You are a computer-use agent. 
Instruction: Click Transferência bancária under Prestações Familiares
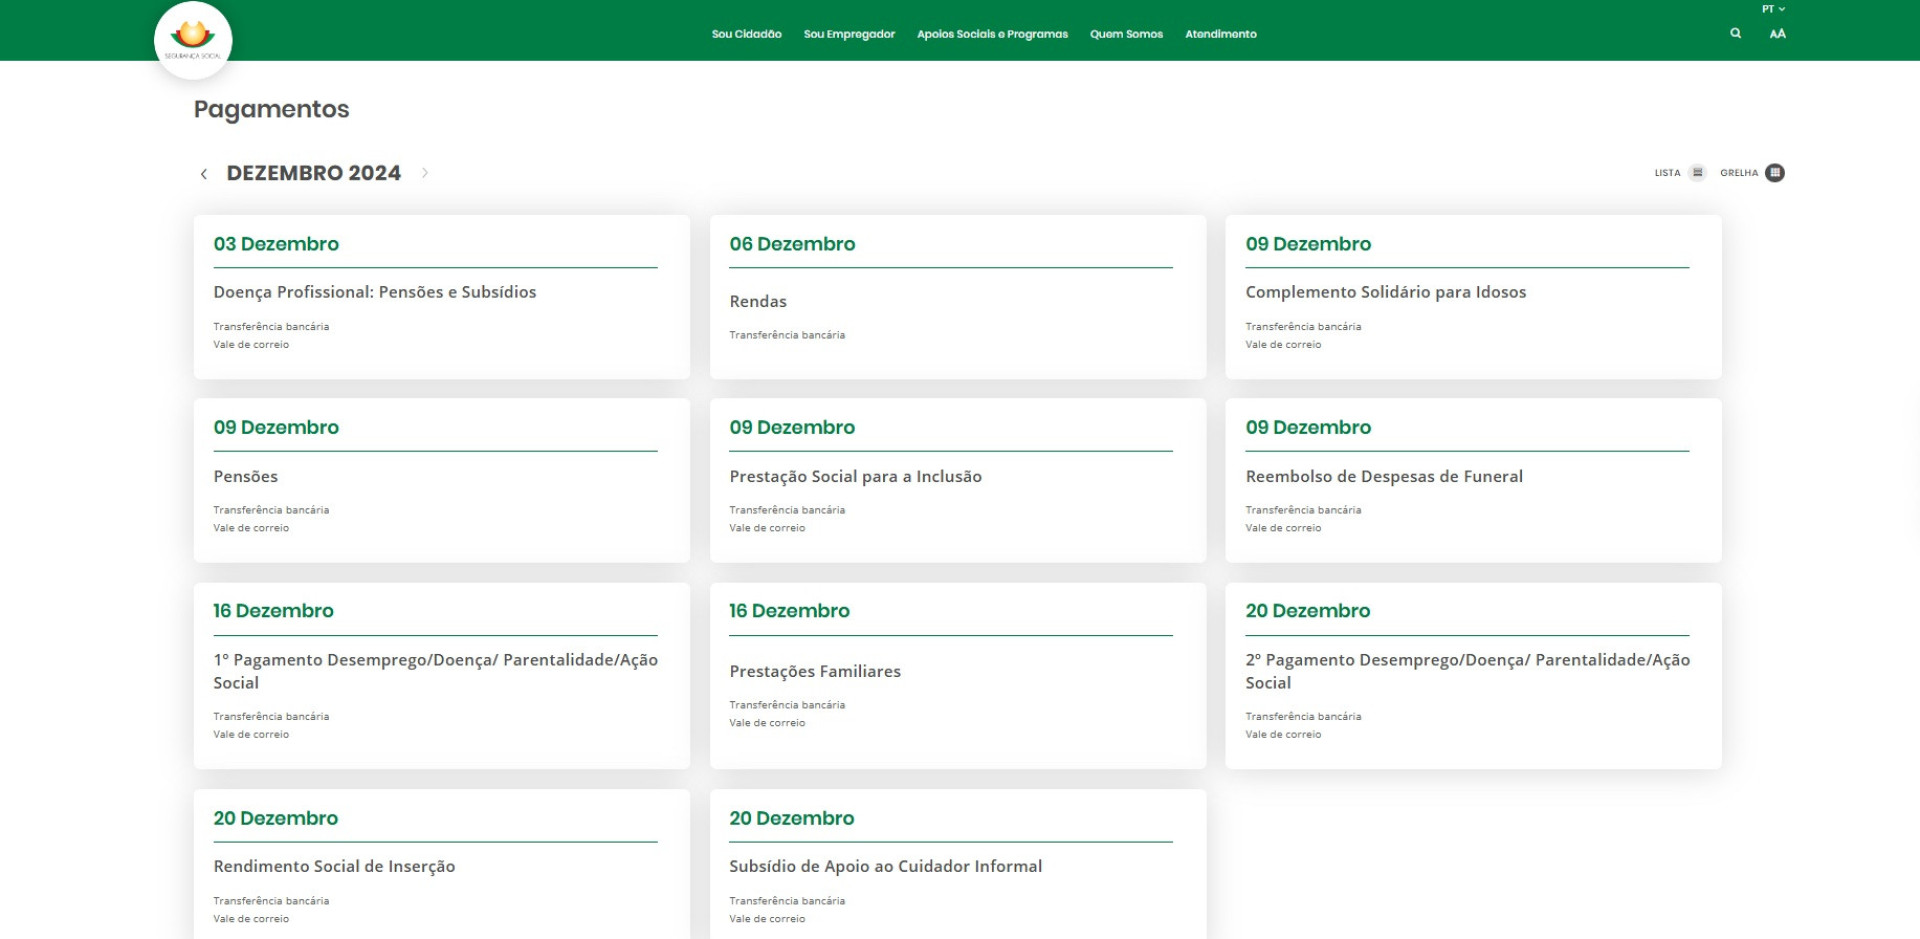pos(787,705)
